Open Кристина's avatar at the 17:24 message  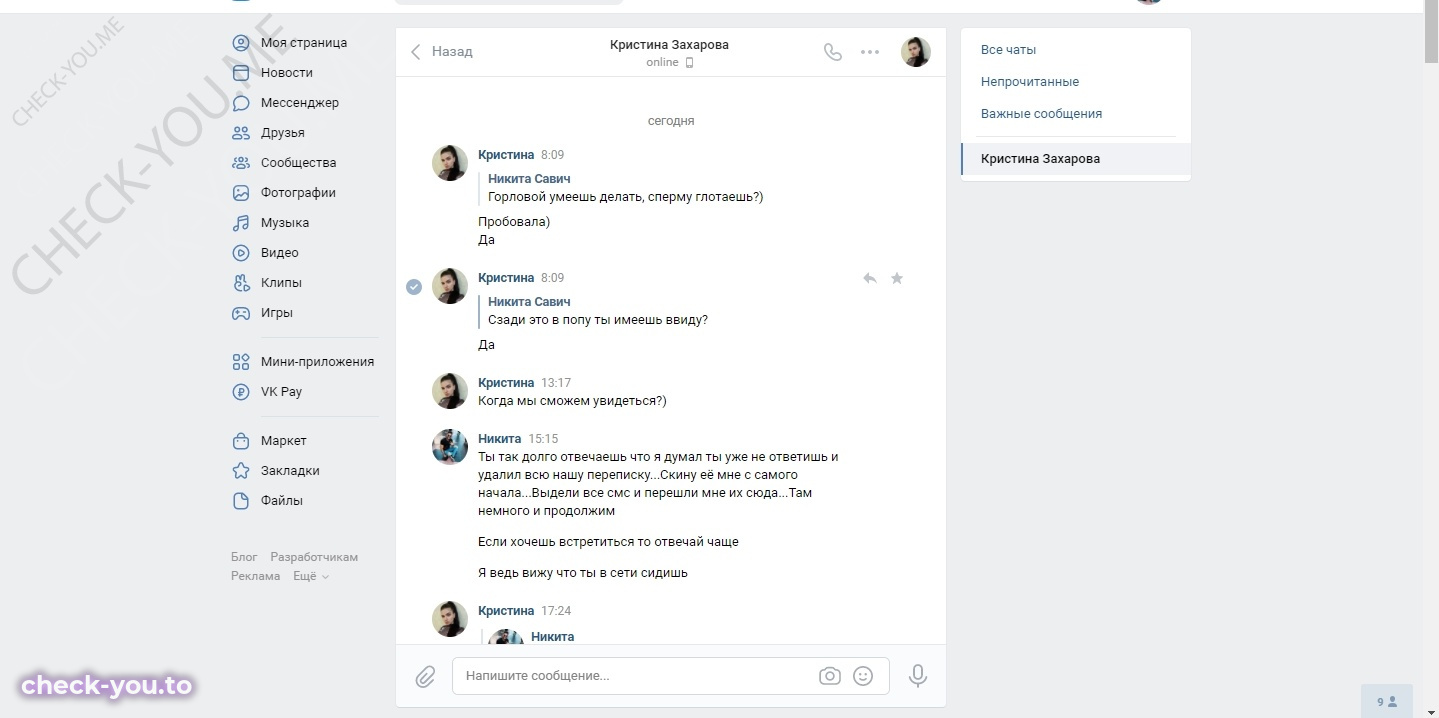coord(450,619)
